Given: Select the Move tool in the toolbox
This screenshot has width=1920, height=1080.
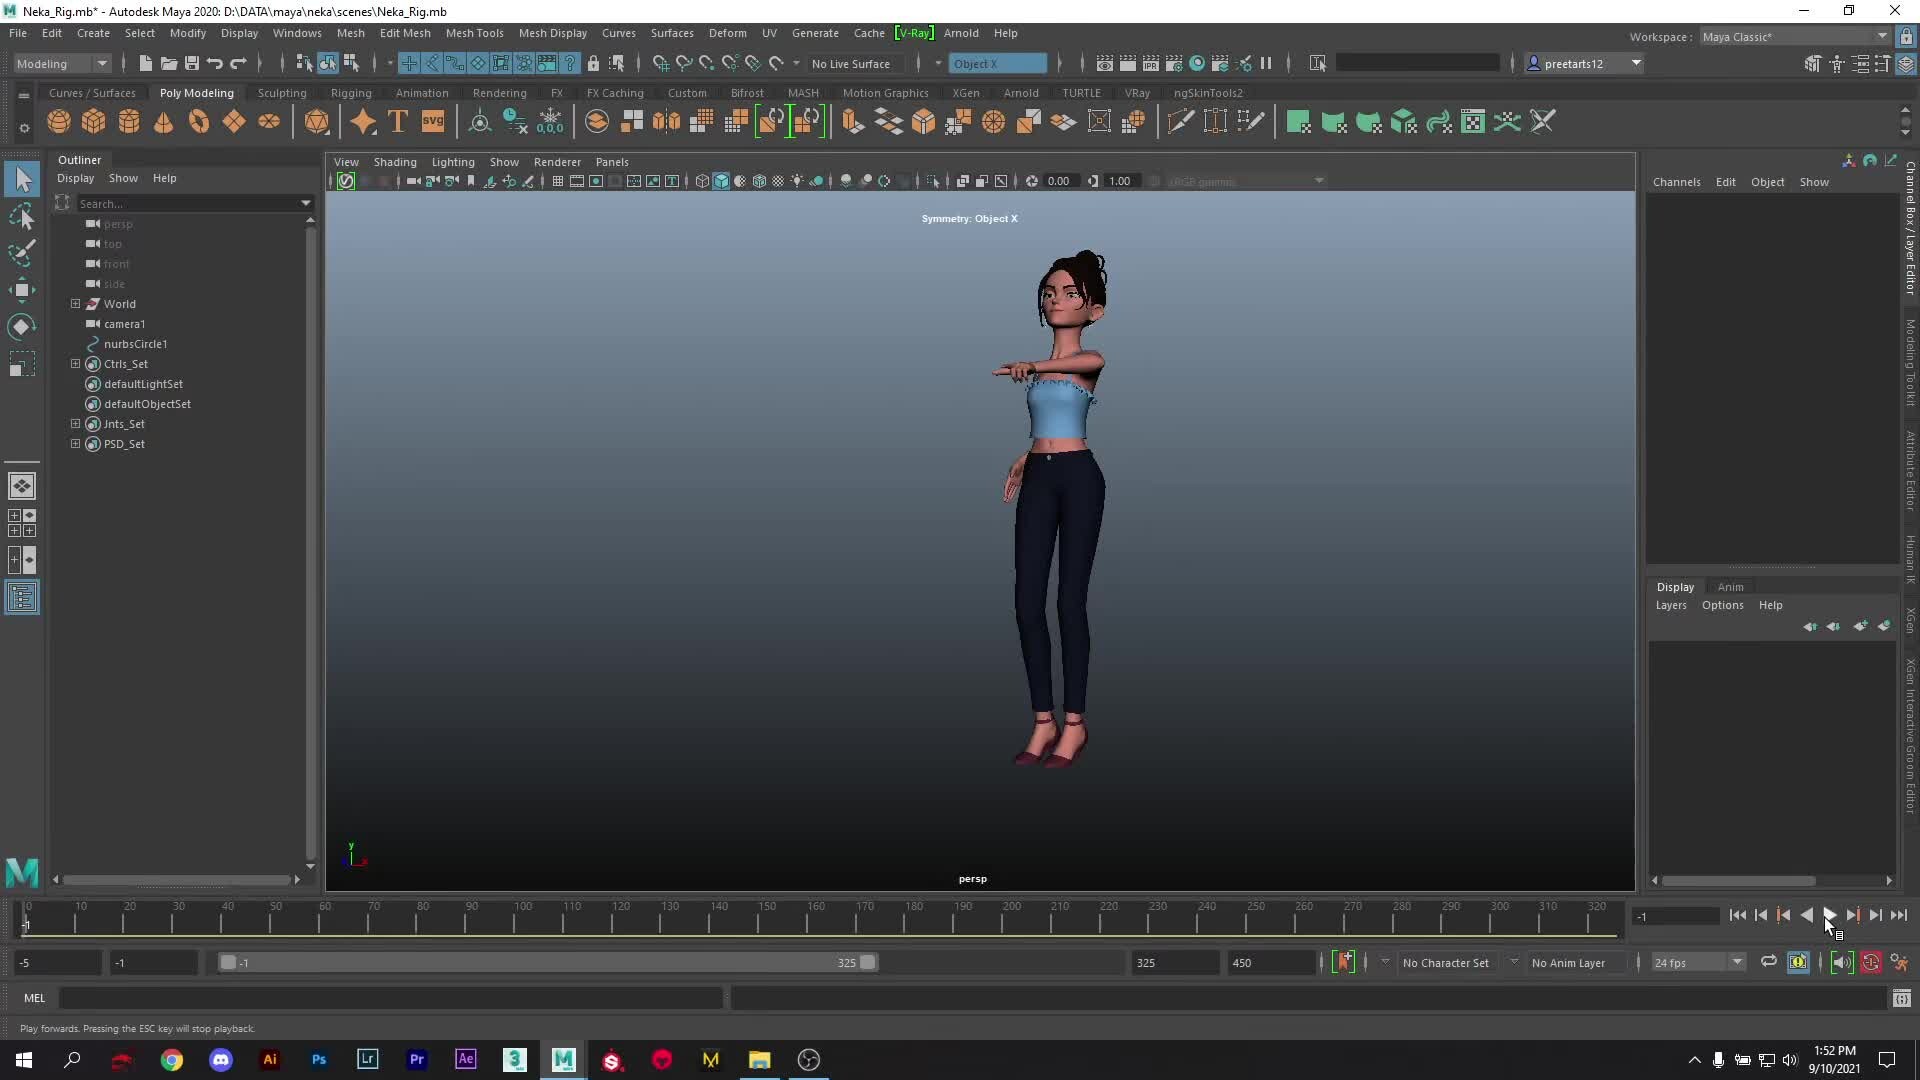Looking at the screenshot, I should (21, 290).
